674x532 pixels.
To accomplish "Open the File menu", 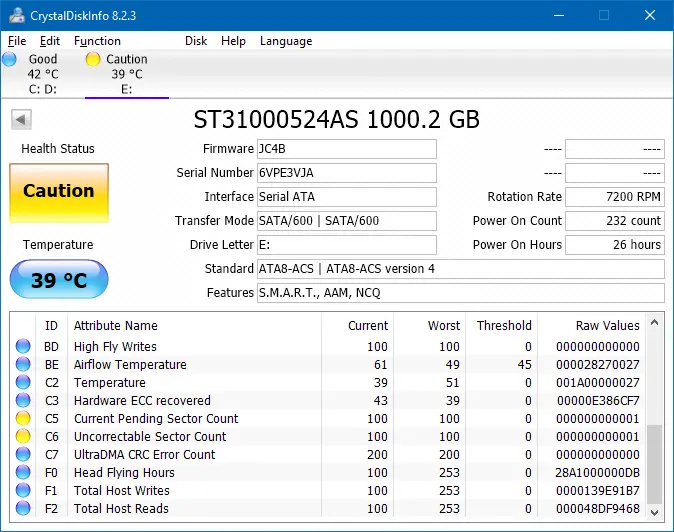I will click(x=17, y=41).
